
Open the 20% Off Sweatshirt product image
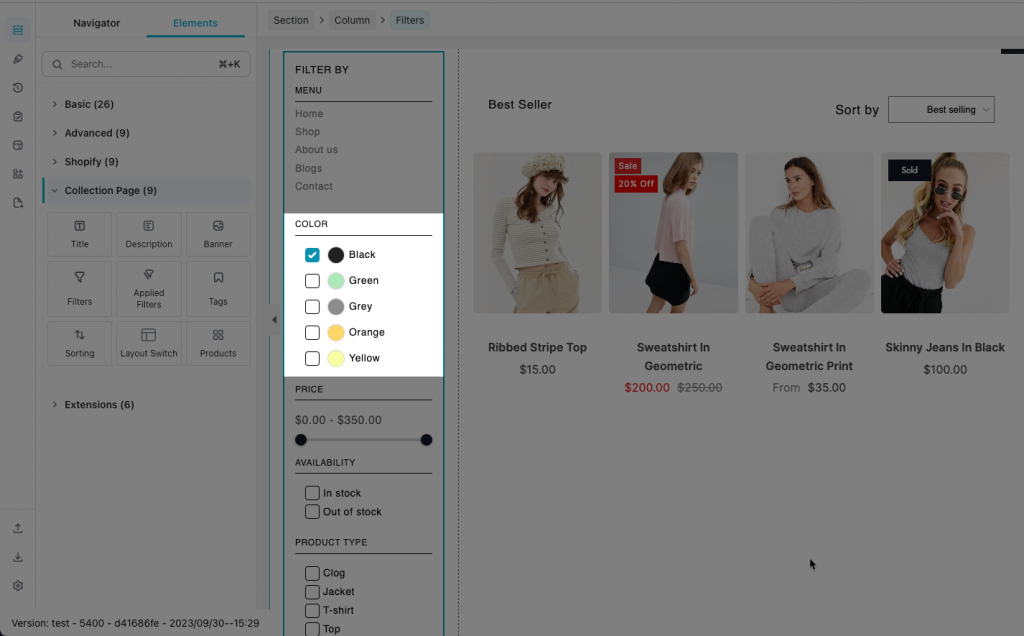pyautogui.click(x=673, y=233)
